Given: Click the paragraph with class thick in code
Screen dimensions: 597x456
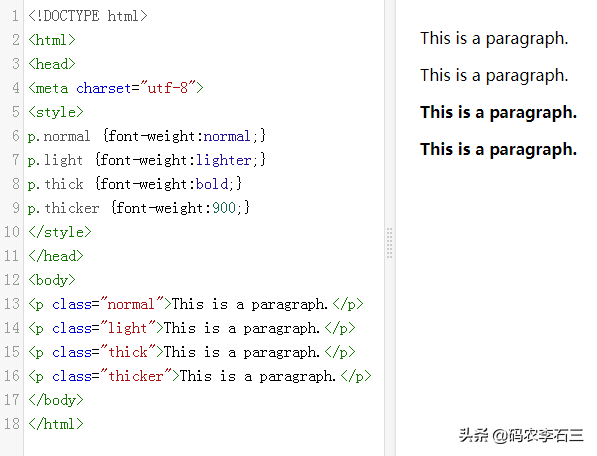Looking at the screenshot, I should (192, 352).
